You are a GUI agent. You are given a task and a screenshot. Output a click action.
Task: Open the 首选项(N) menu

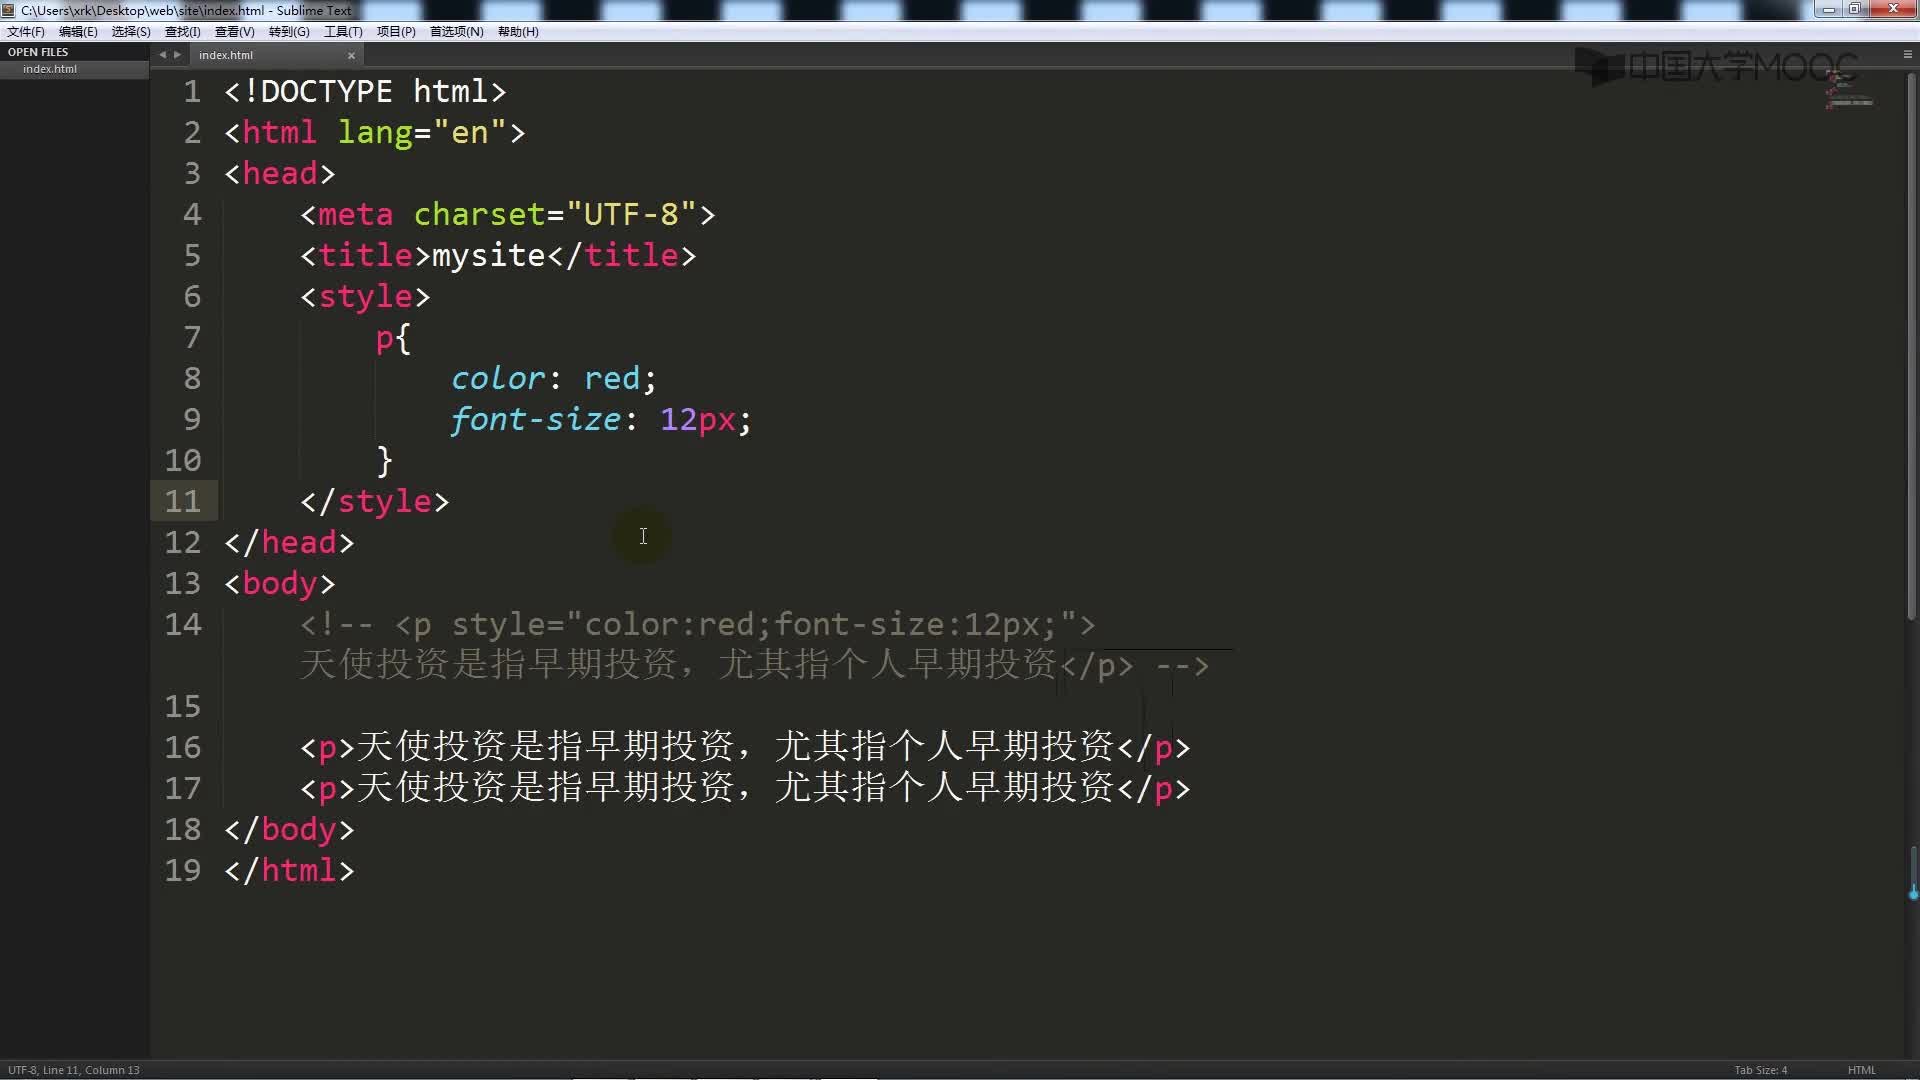[457, 32]
